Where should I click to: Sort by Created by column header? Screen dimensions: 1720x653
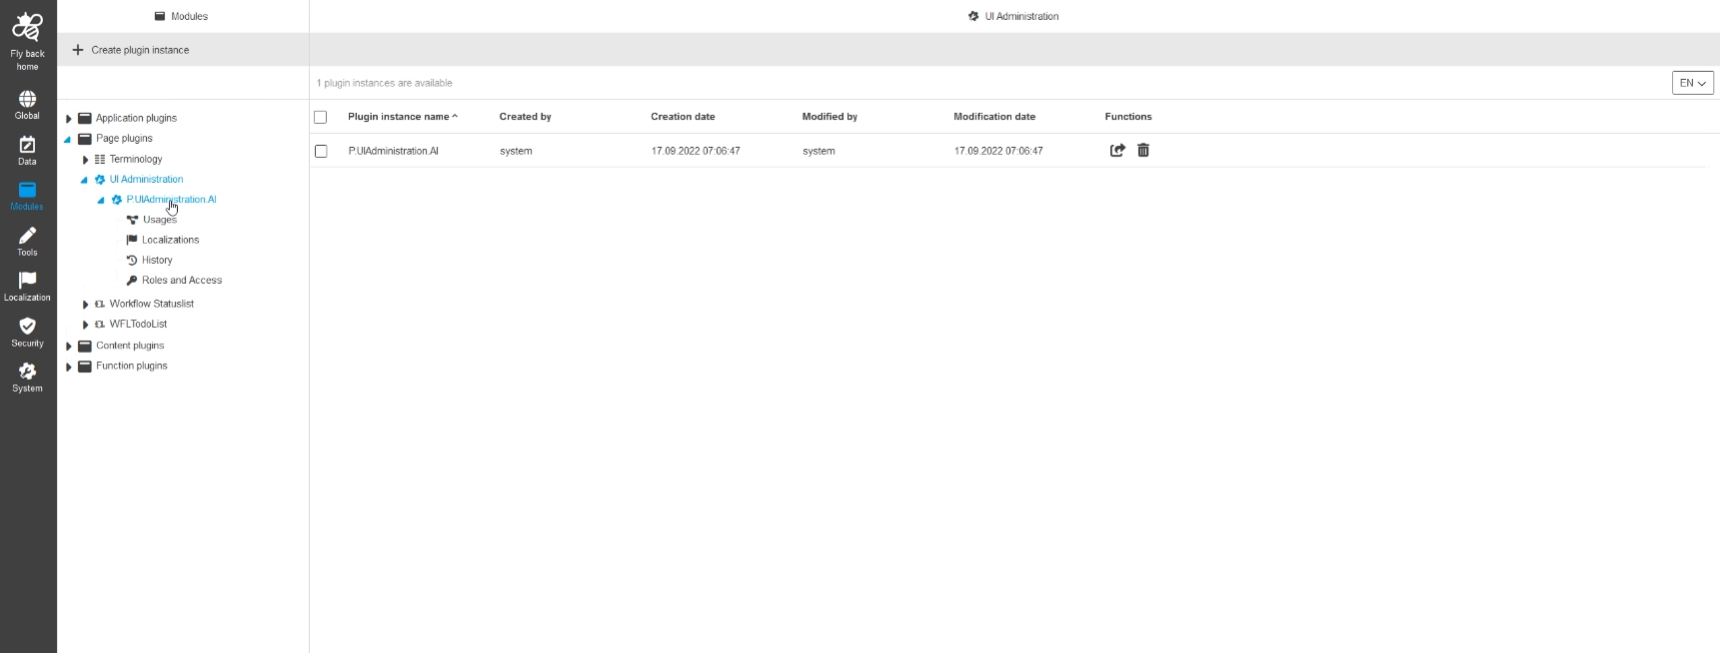click(x=525, y=117)
